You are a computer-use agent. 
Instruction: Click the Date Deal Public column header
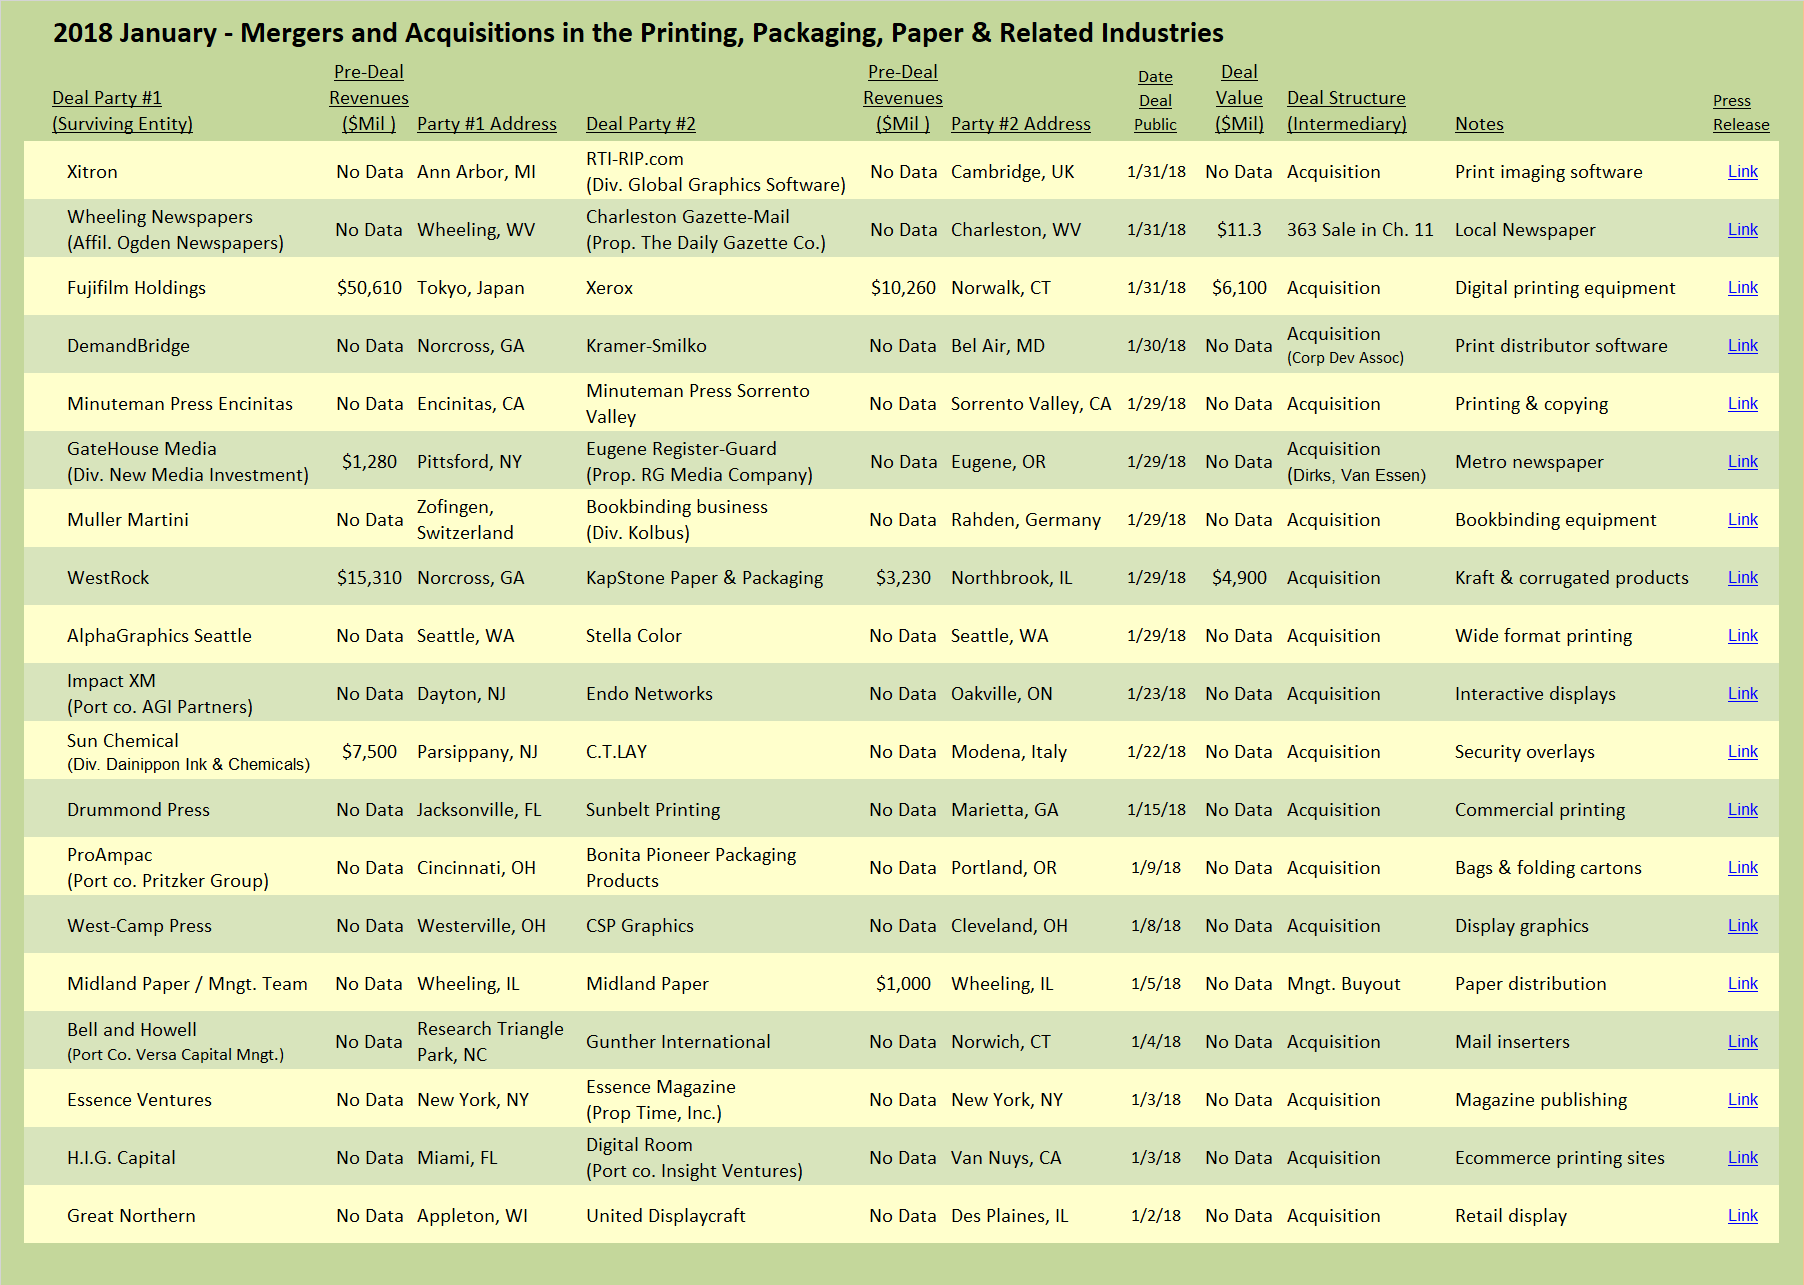pyautogui.click(x=1155, y=101)
